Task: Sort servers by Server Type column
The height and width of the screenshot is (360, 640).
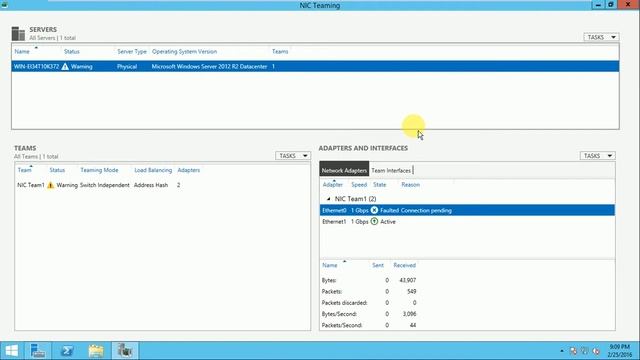Action: [x=132, y=51]
